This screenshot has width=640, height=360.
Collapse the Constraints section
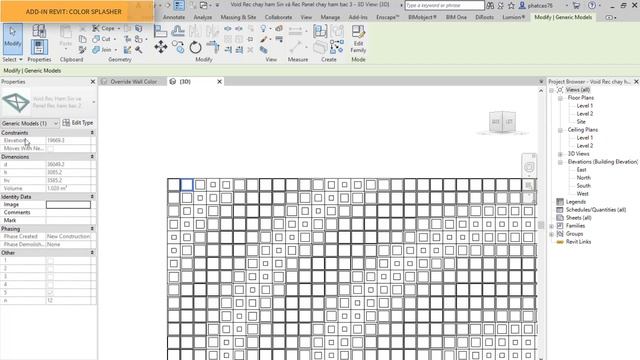[92, 133]
